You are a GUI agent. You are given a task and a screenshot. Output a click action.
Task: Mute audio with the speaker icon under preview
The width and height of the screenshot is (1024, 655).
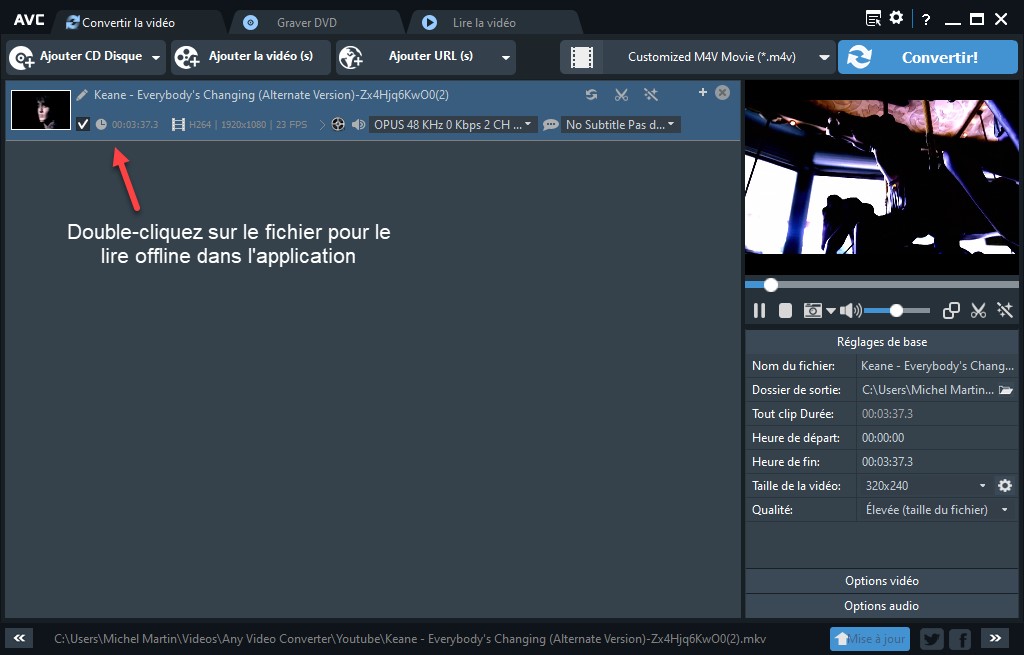click(x=850, y=311)
